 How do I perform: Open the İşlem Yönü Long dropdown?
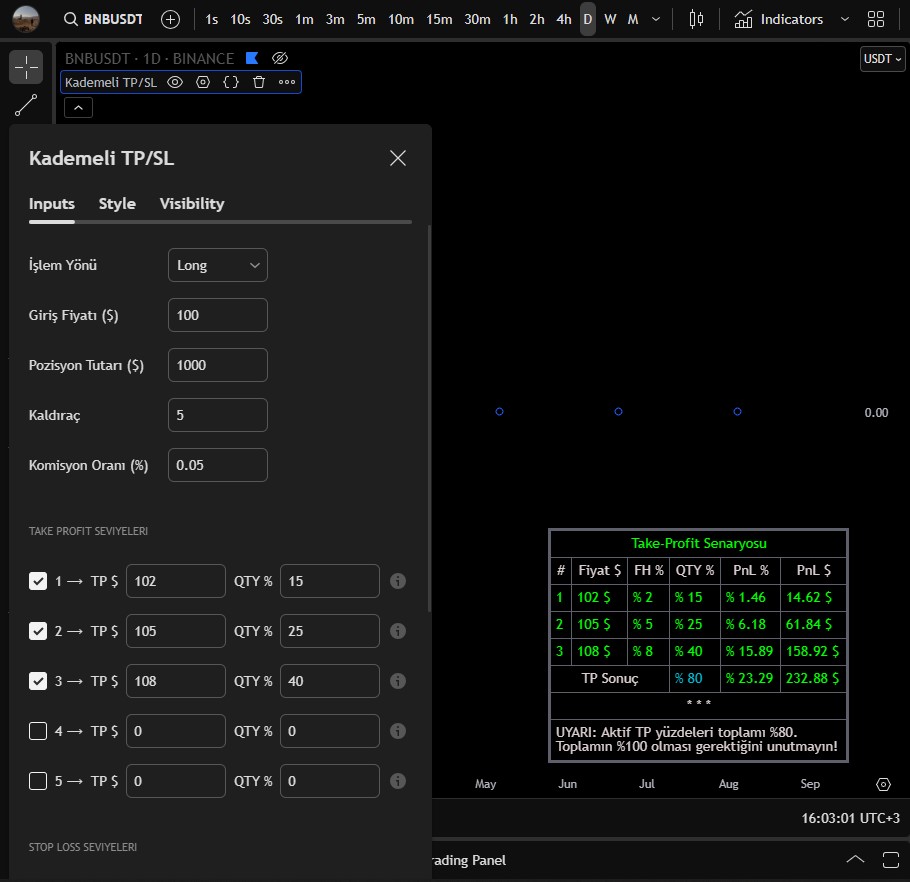point(218,265)
